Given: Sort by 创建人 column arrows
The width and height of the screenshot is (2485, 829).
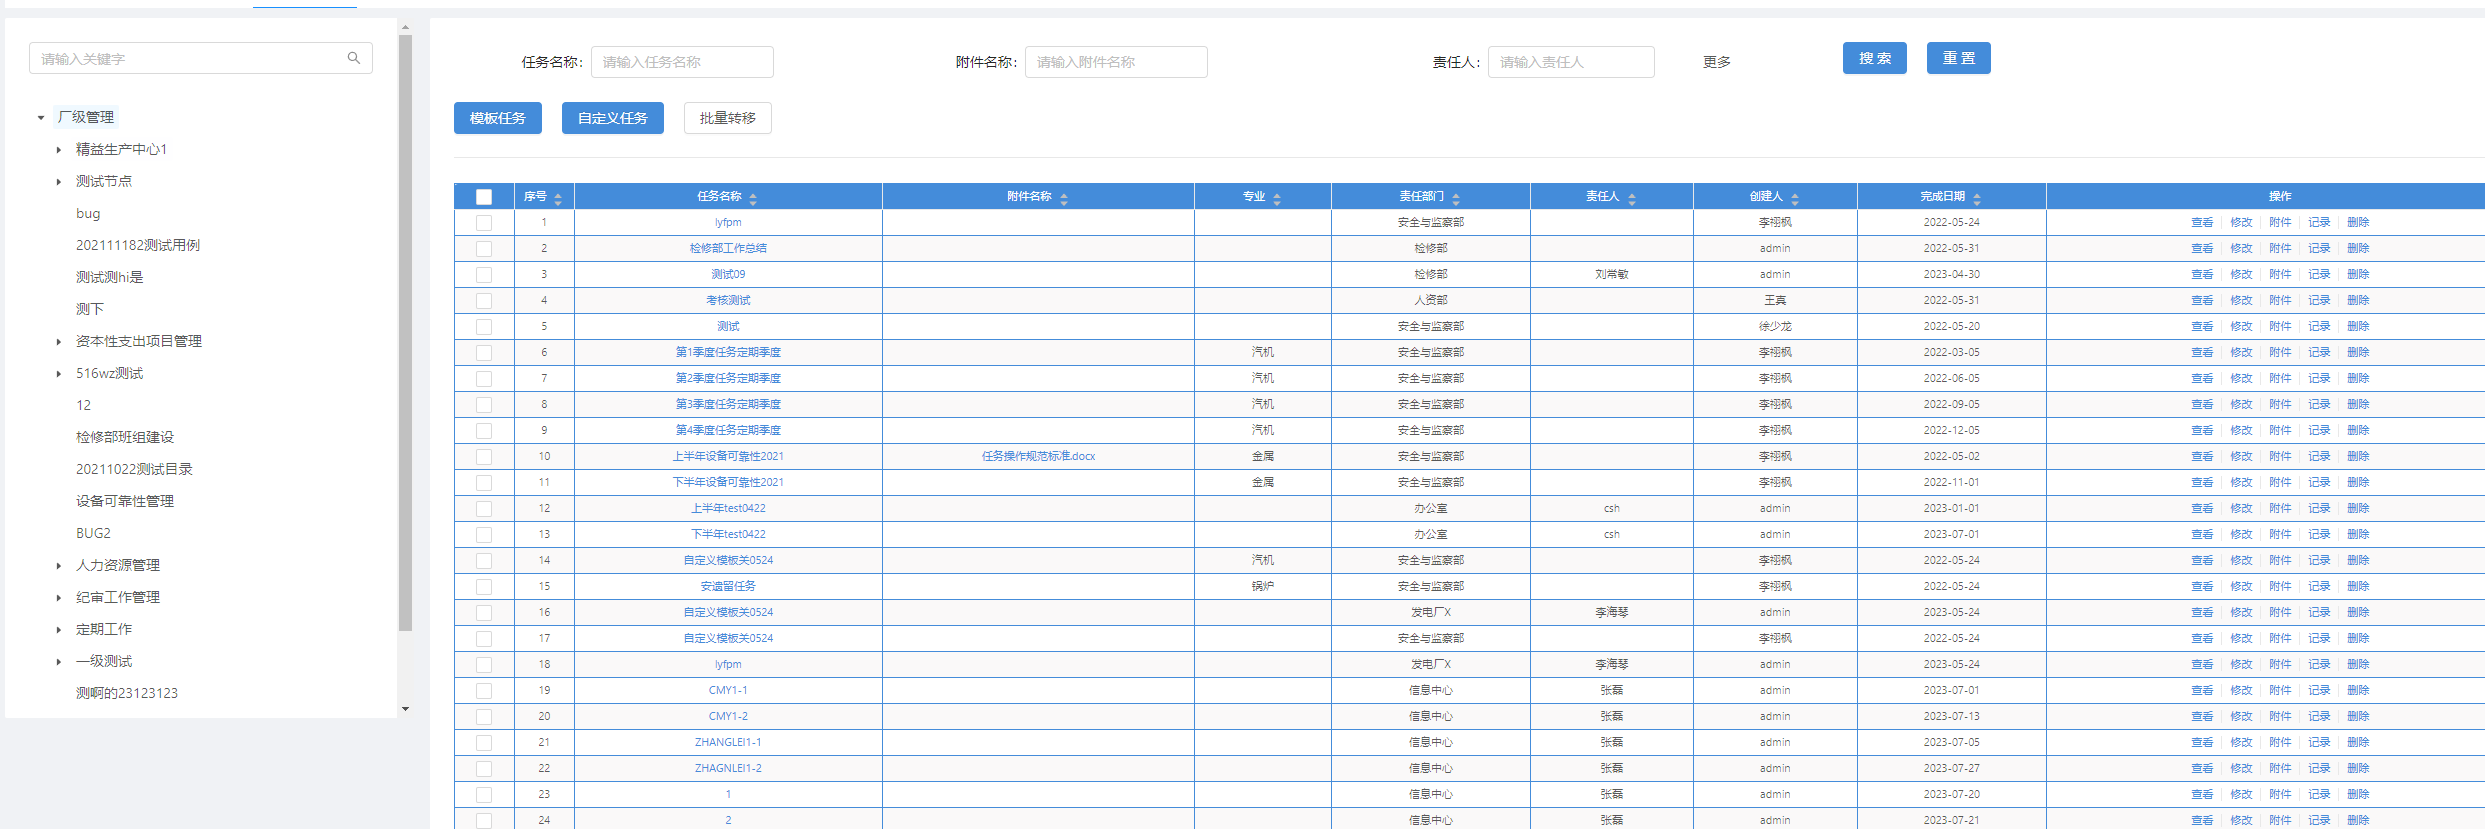Looking at the screenshot, I should (x=1795, y=198).
